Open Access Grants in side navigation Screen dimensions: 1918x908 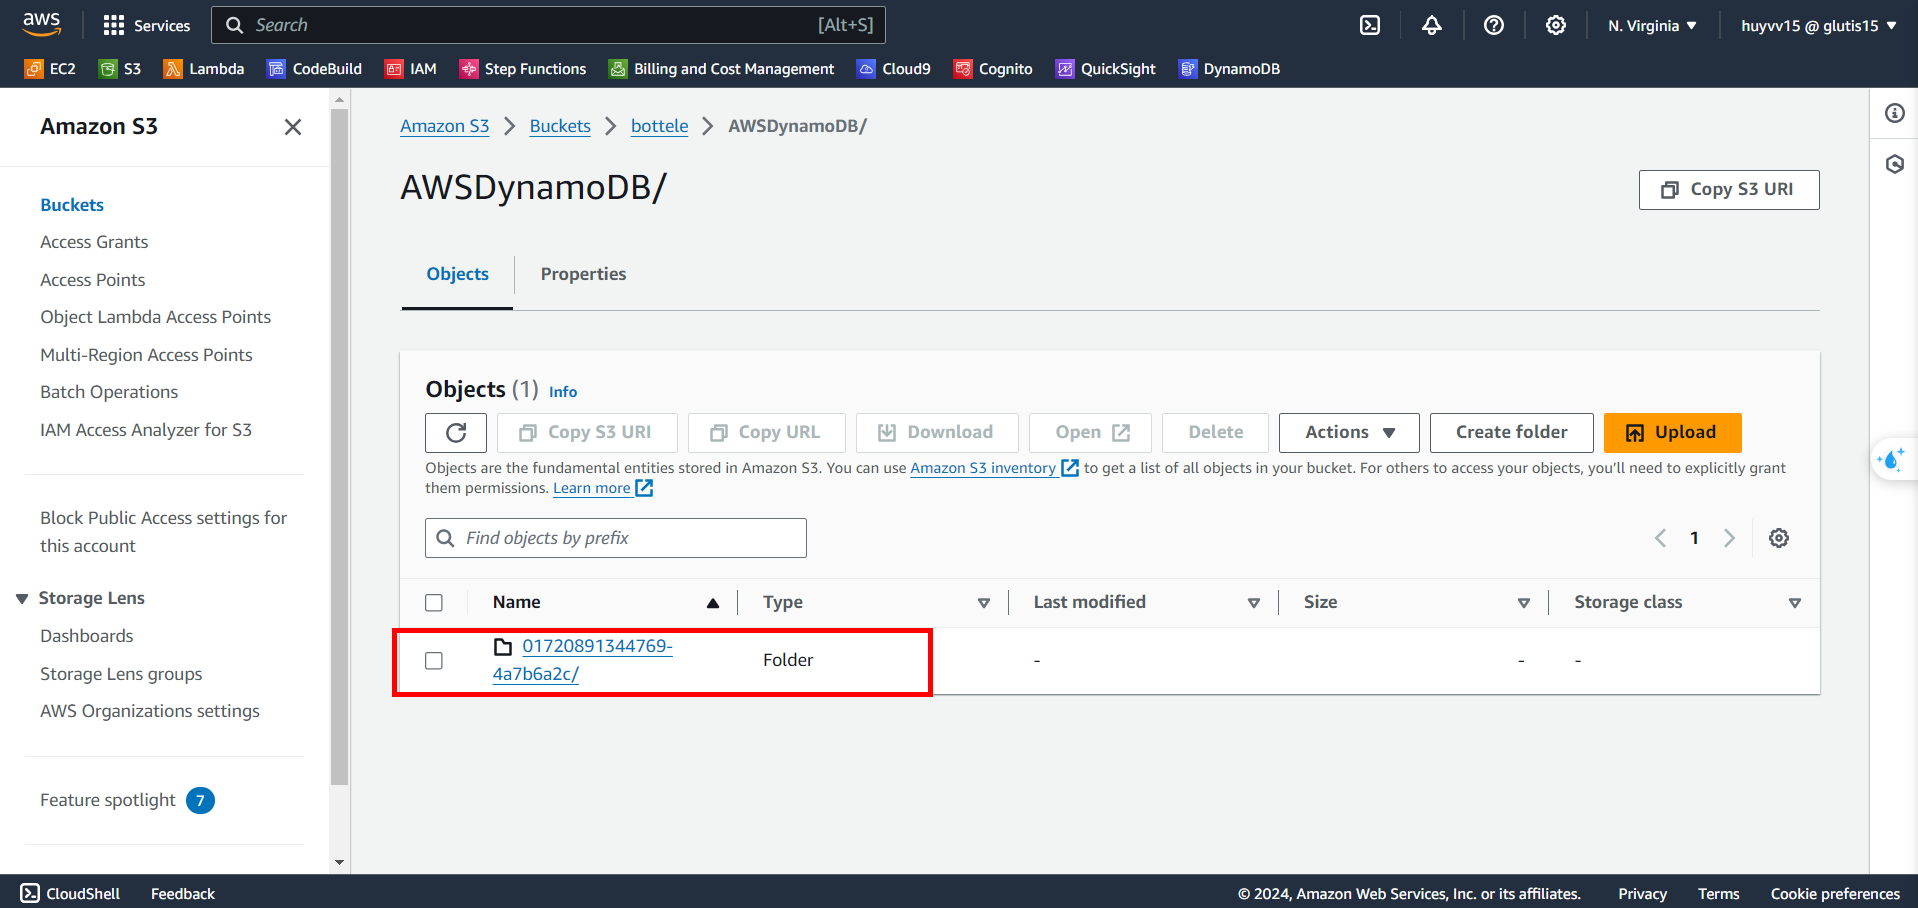[x=94, y=242]
